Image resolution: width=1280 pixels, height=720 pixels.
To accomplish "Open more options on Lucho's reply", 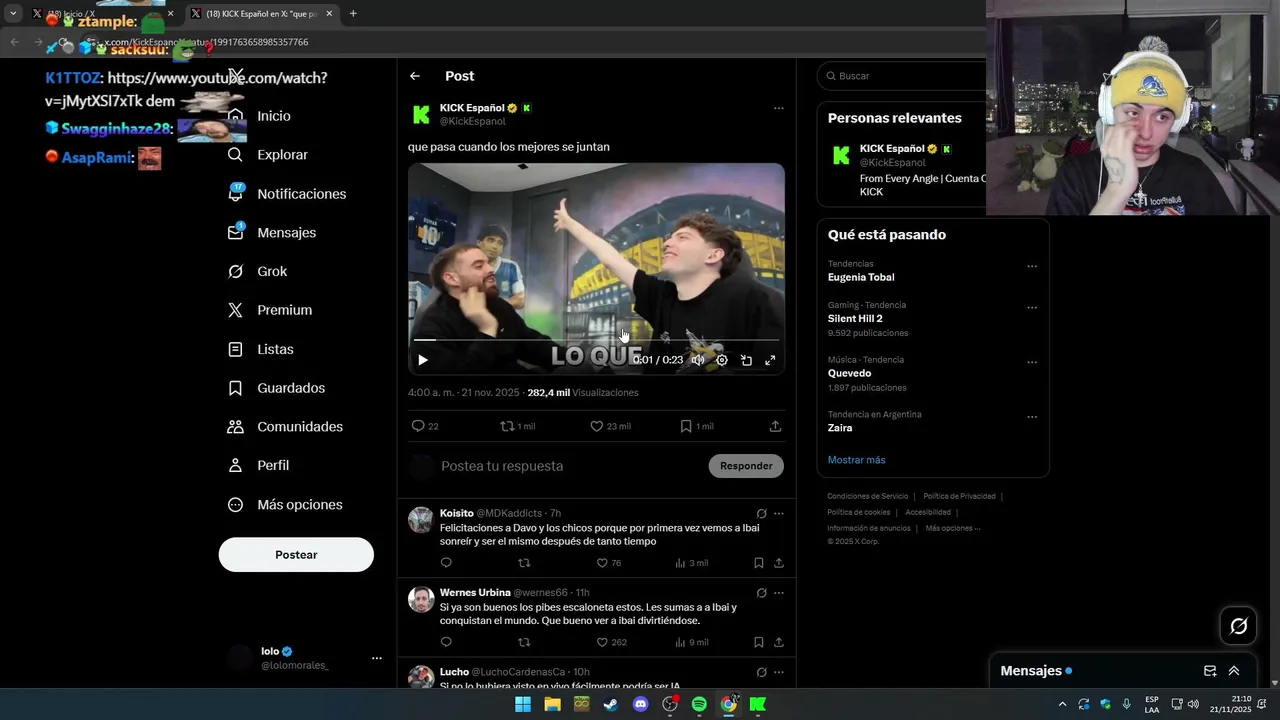I will click(779, 672).
